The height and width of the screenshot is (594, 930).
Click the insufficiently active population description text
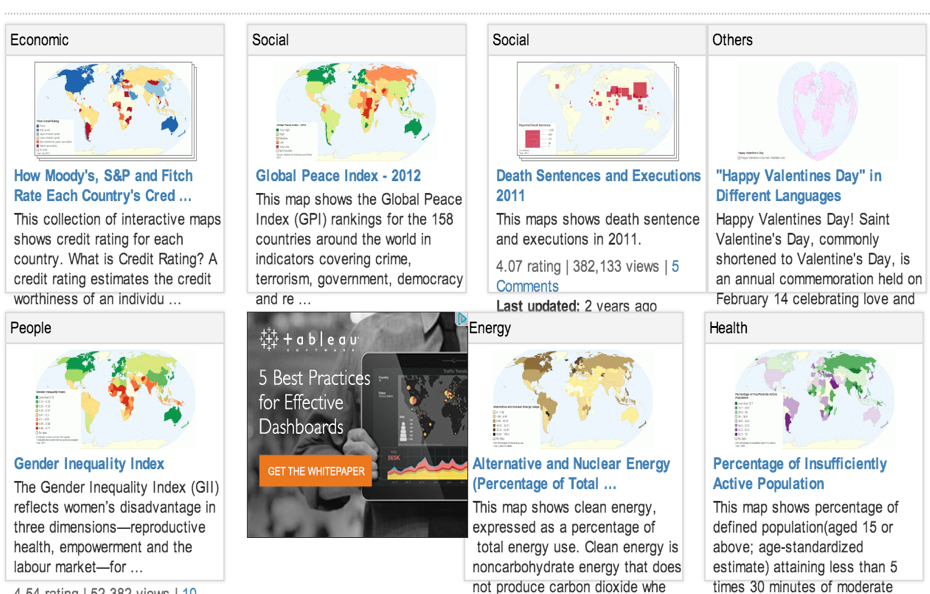point(806,547)
